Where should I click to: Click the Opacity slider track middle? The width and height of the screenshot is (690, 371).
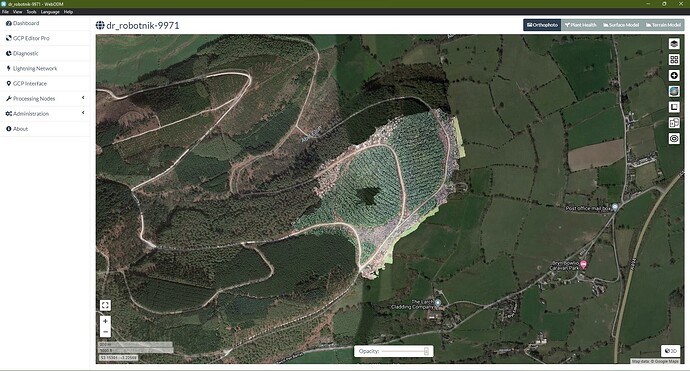[405, 351]
